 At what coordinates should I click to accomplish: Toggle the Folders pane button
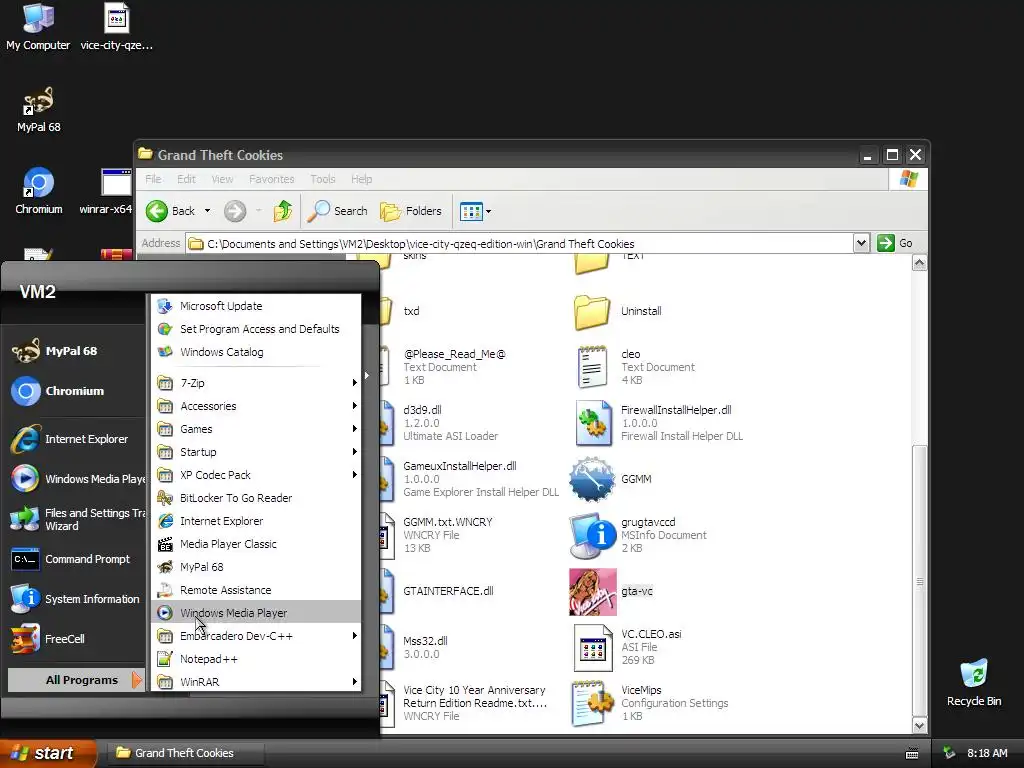pyautogui.click(x=411, y=211)
